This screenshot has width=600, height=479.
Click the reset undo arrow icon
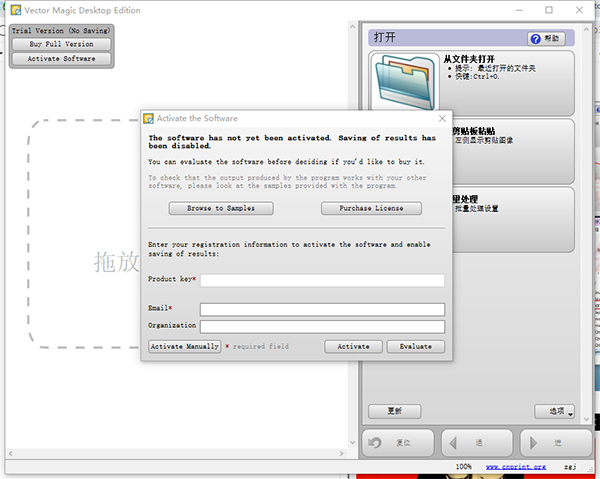375,443
